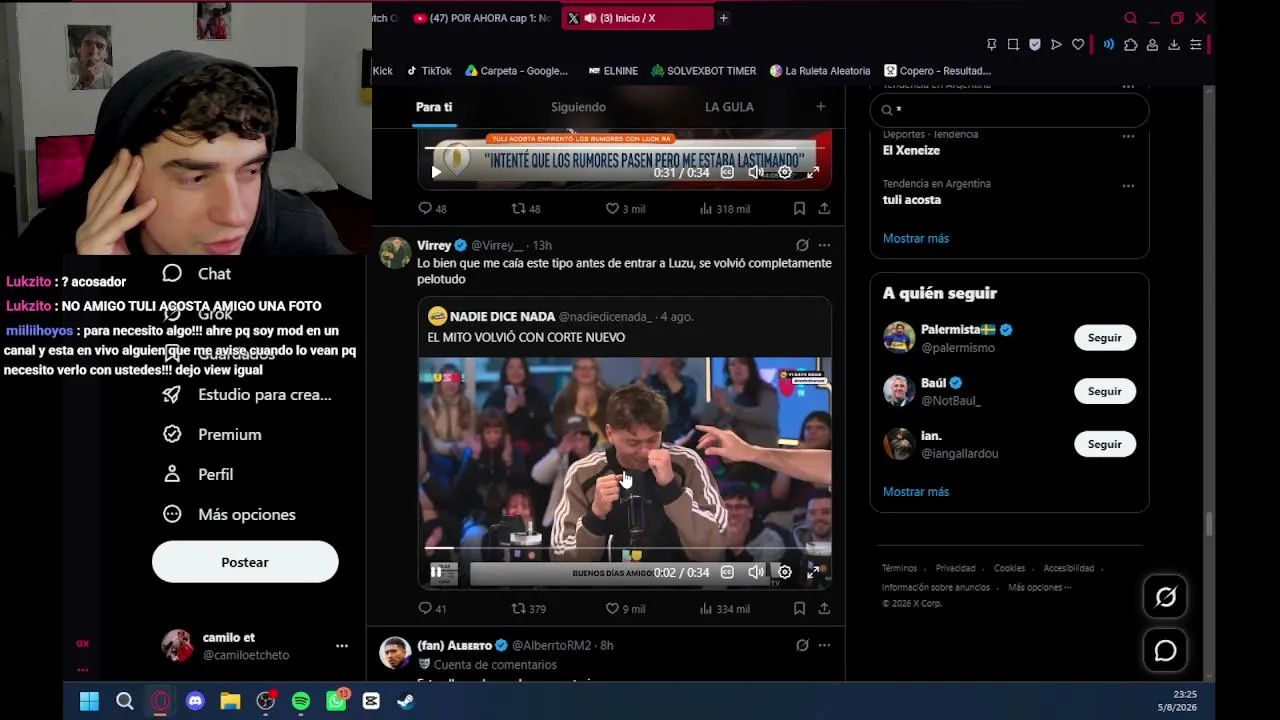Open the floating Grok button
Screen dimensions: 1280x720
(x=1165, y=597)
